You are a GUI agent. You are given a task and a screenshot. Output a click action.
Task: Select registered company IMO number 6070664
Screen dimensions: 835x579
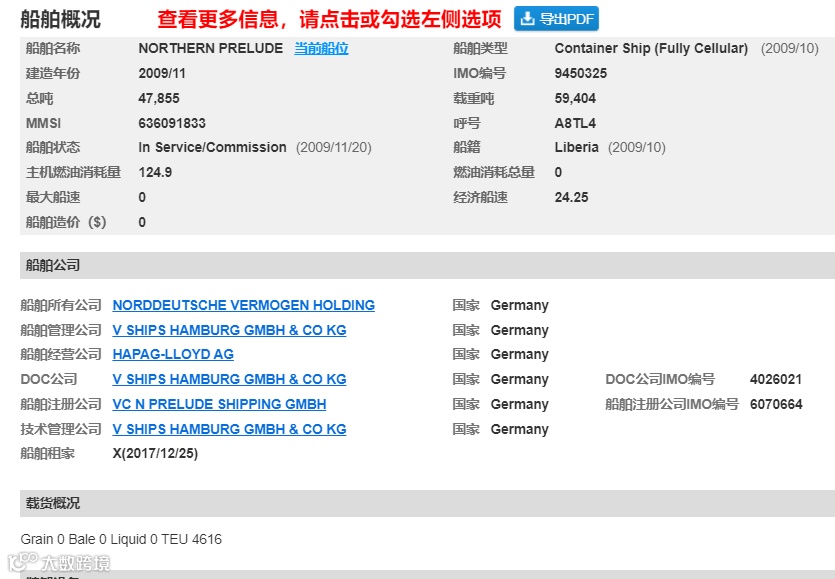click(776, 404)
